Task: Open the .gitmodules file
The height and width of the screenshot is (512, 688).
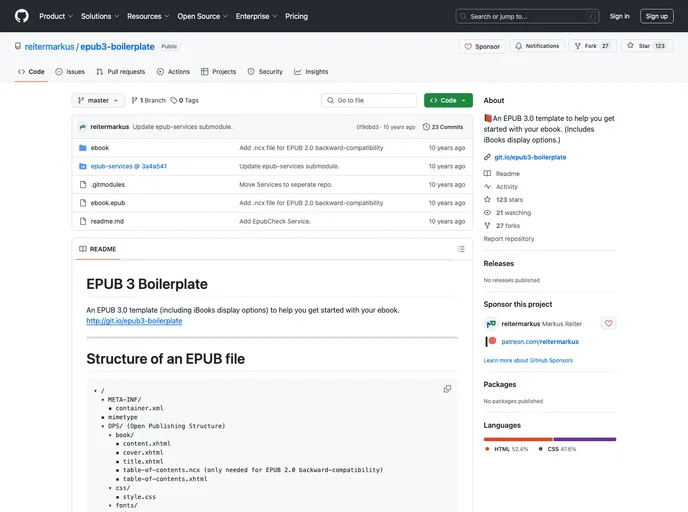Action: click(x=108, y=185)
